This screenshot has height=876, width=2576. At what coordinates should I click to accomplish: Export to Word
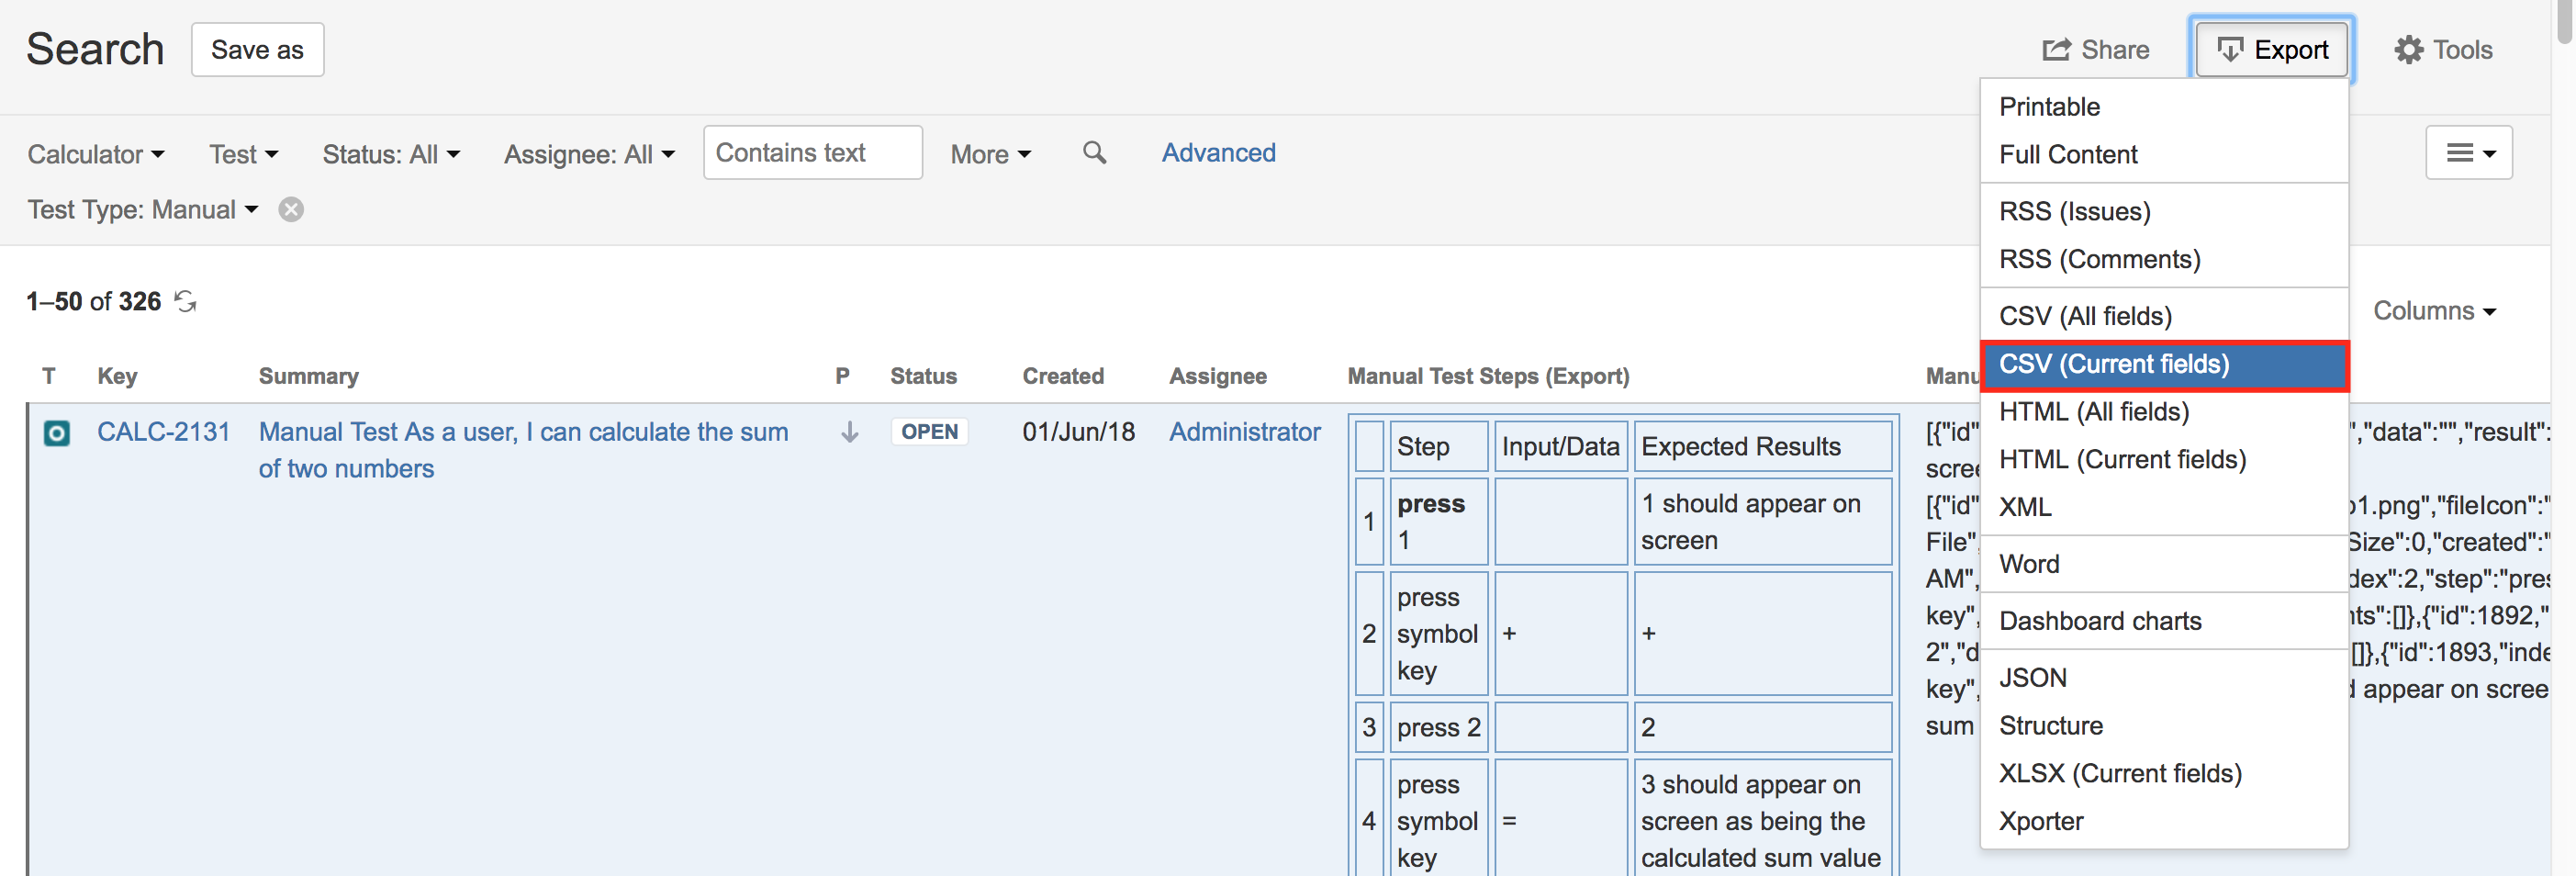(x=2164, y=565)
